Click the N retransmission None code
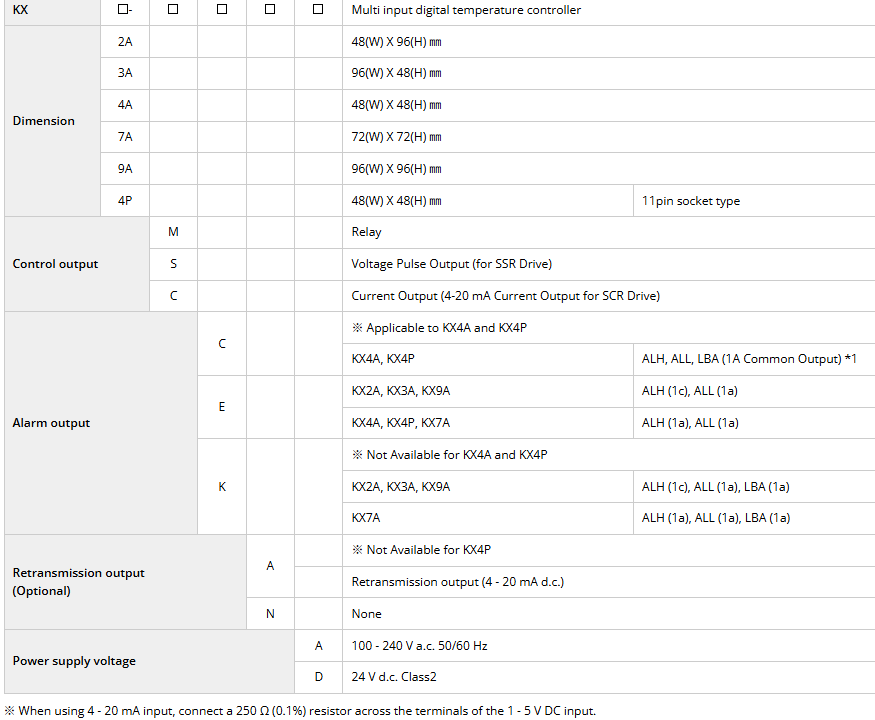Image resolution: width=875 pixels, height=720 pixels. 270,614
